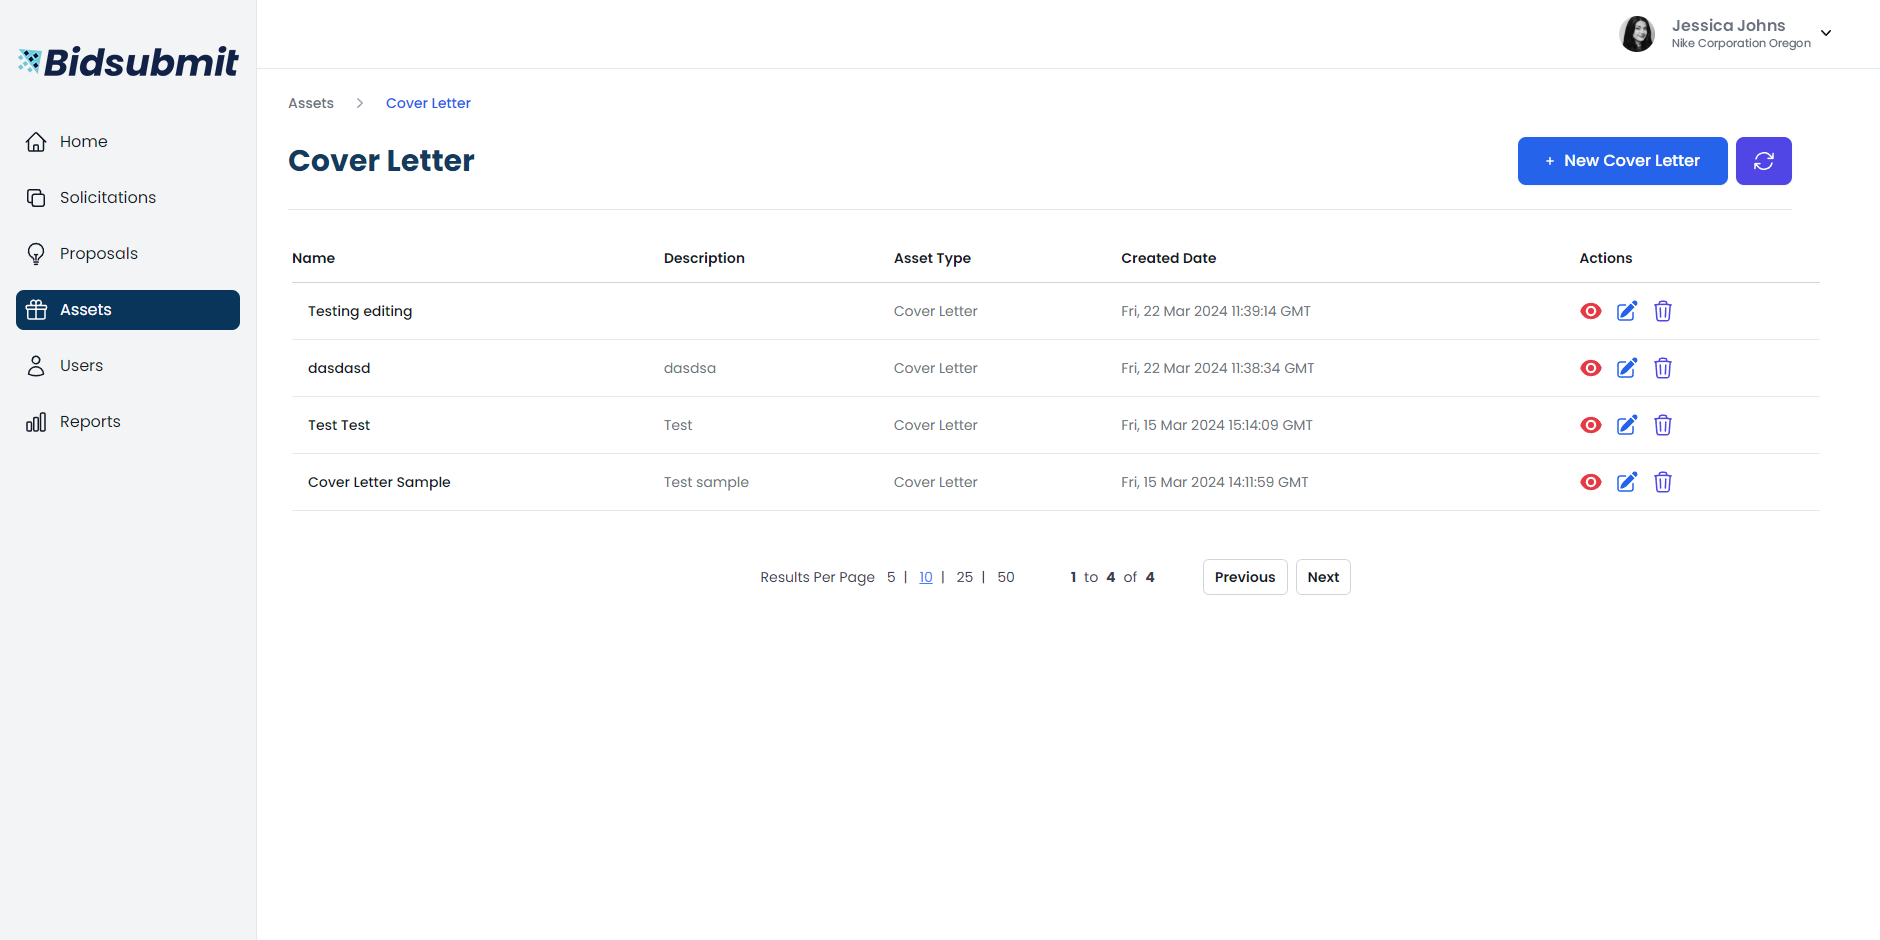Screen dimensions: 1880x940
Task: Open Solicitations in the sidebar
Action: (x=108, y=198)
